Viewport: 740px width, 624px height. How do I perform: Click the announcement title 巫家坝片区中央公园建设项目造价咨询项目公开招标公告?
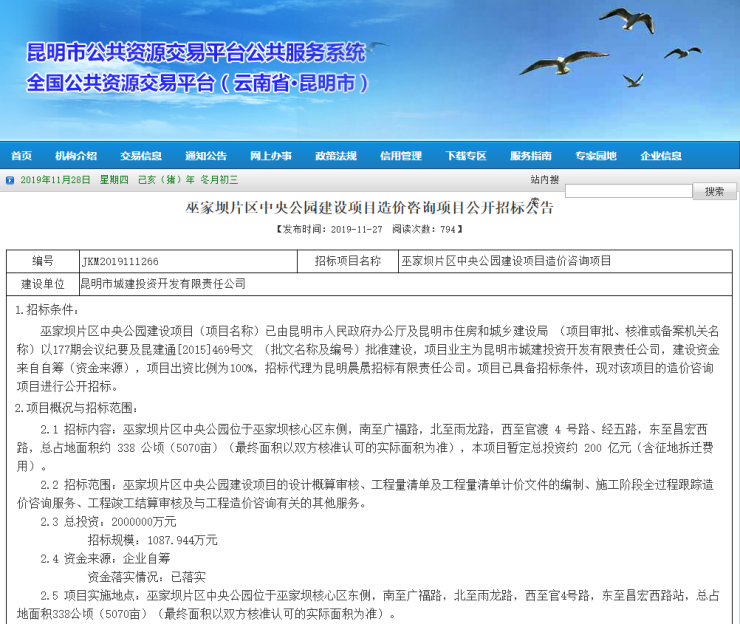click(x=370, y=208)
